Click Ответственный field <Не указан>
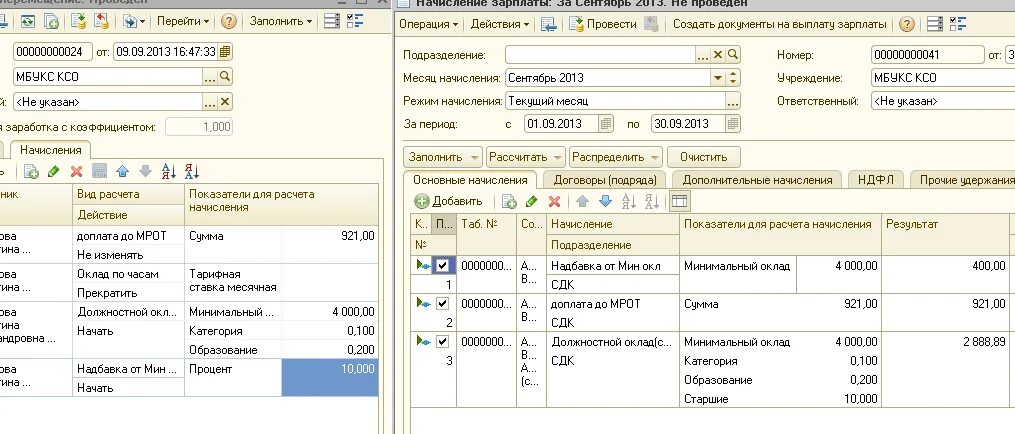 click(942, 101)
